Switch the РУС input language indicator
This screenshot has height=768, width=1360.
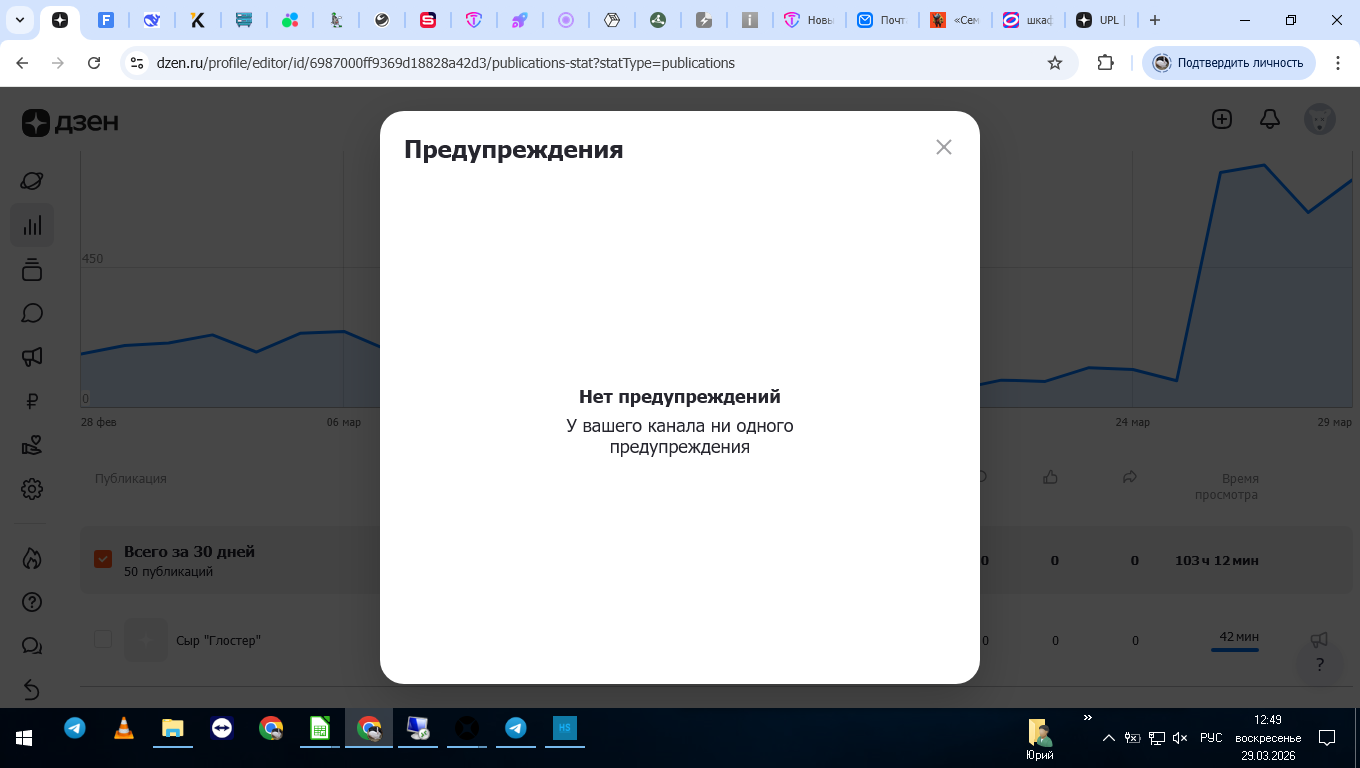[x=1211, y=738]
